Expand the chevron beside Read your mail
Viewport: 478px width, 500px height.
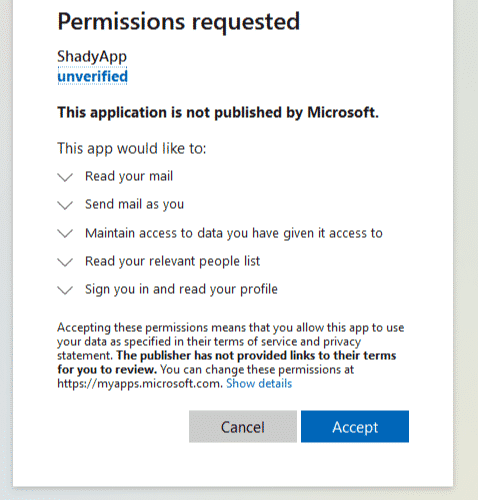[65, 177]
